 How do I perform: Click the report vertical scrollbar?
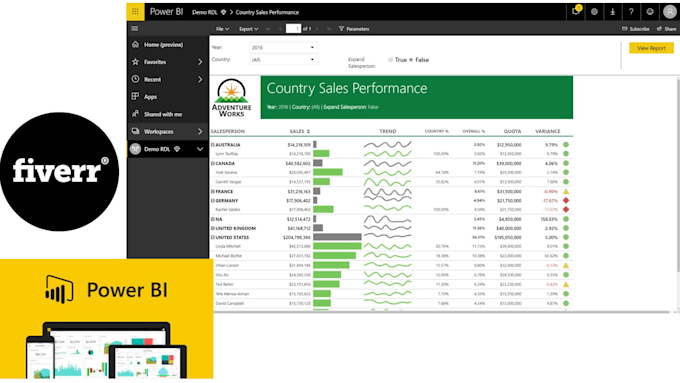pos(678,173)
